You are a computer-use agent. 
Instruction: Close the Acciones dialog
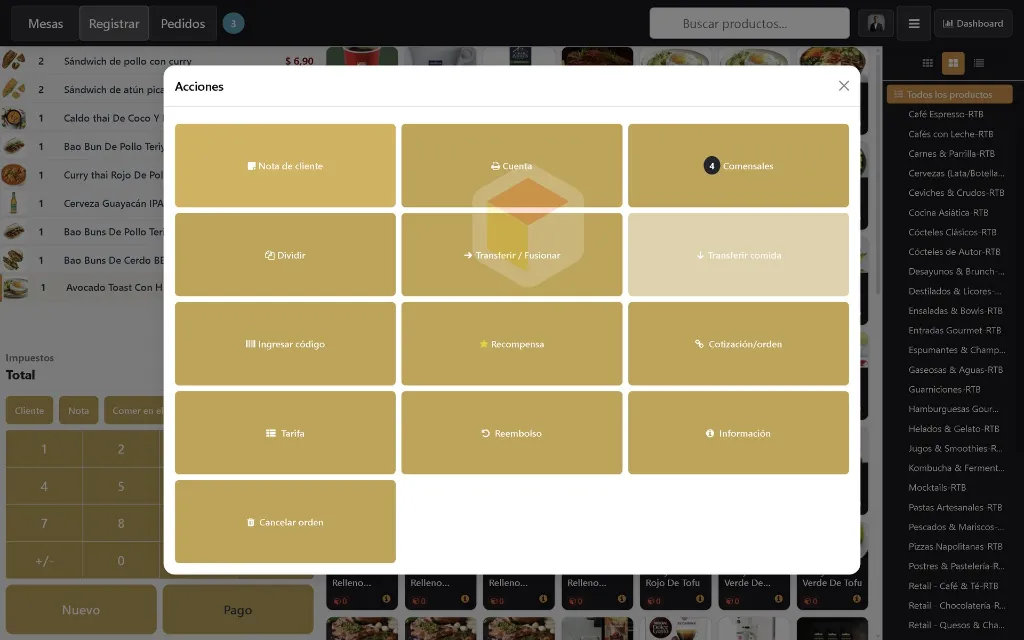tap(844, 86)
